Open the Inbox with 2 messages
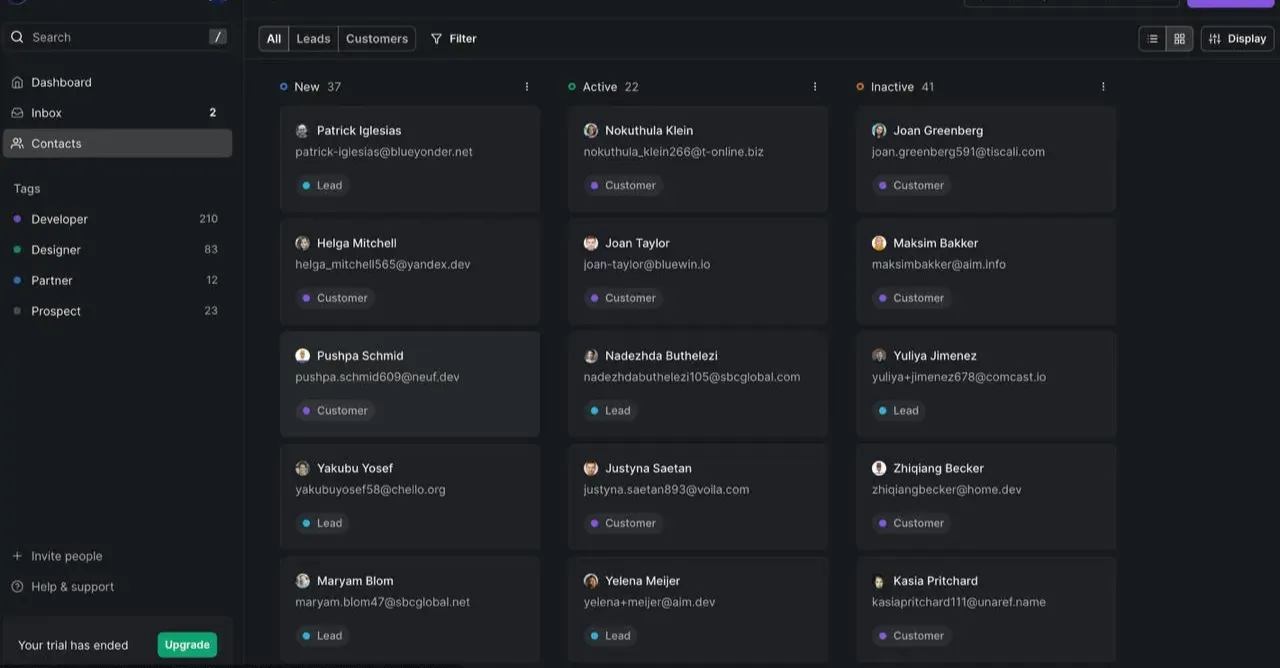1280x668 pixels. click(x=46, y=113)
